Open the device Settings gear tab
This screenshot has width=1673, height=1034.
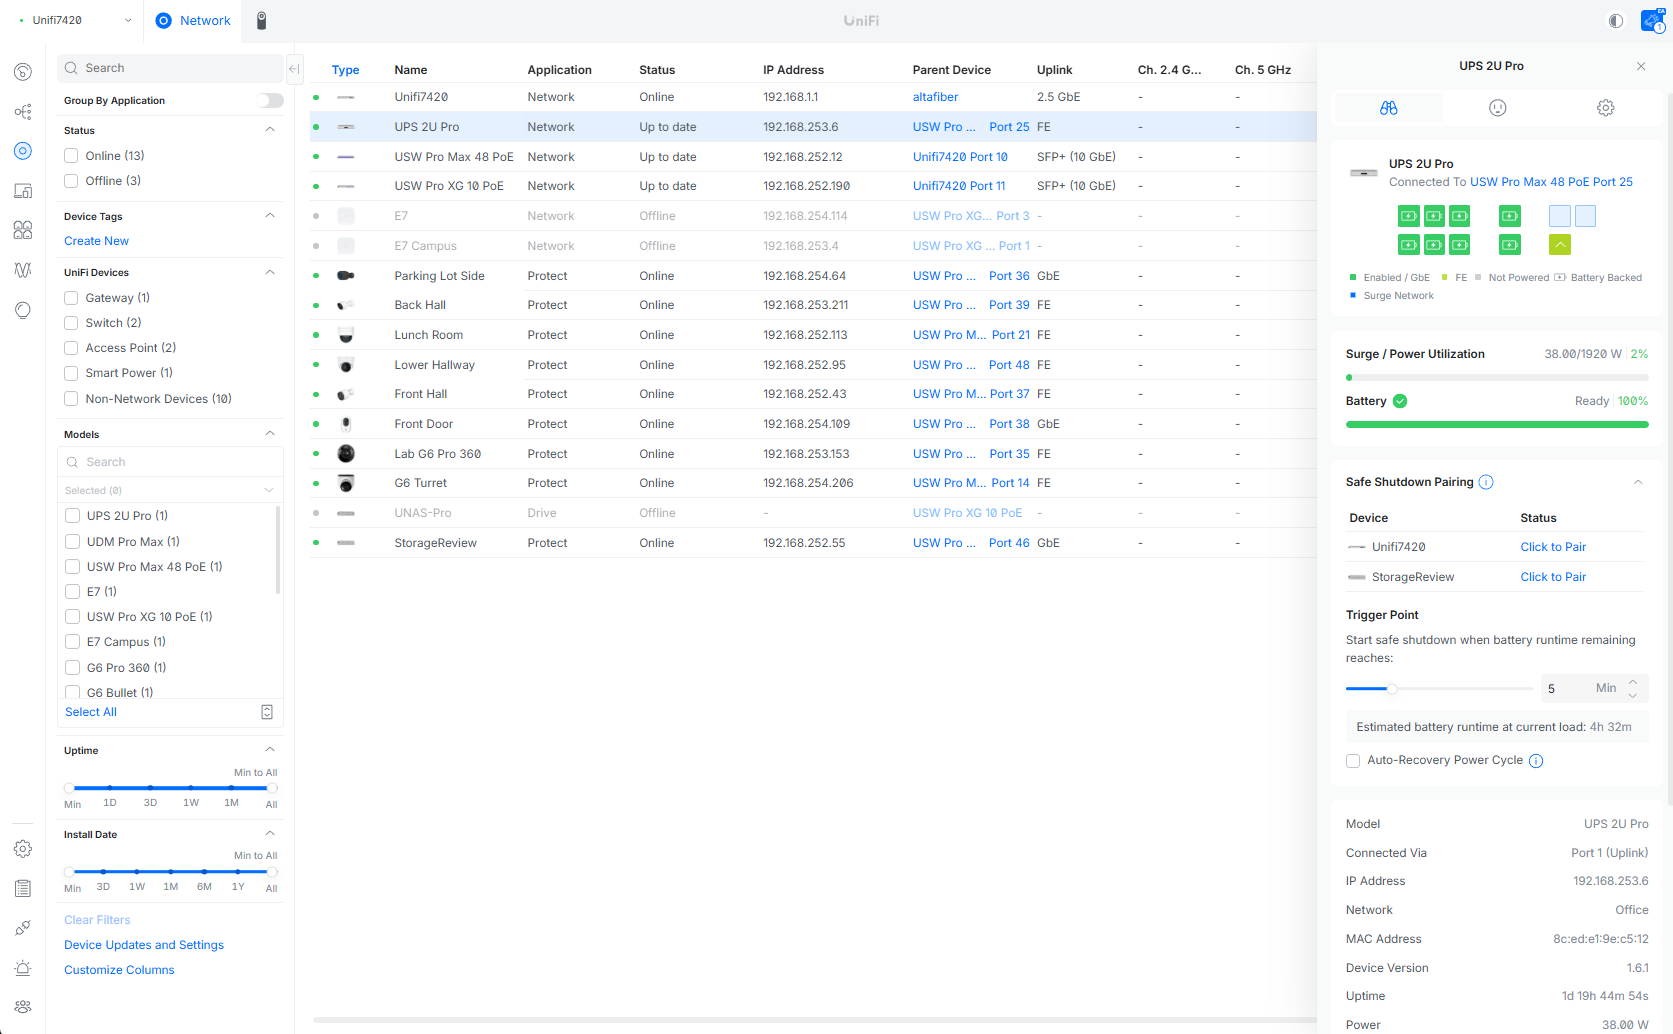coord(1606,108)
